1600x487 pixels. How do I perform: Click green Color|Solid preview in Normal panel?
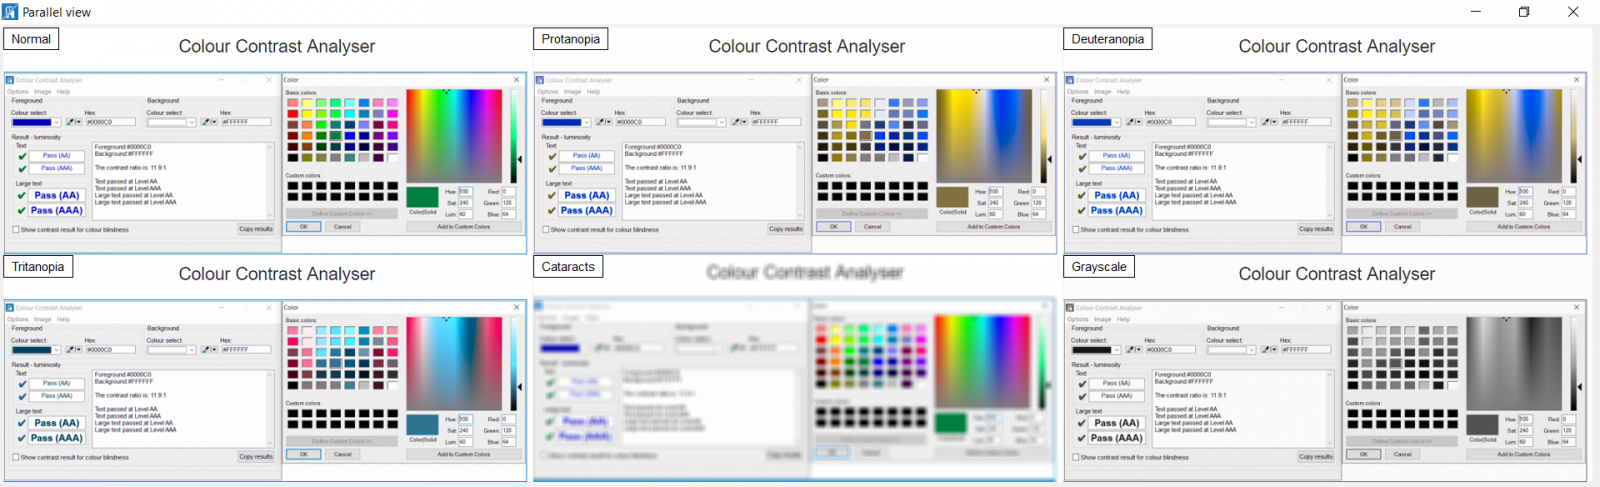[423, 196]
